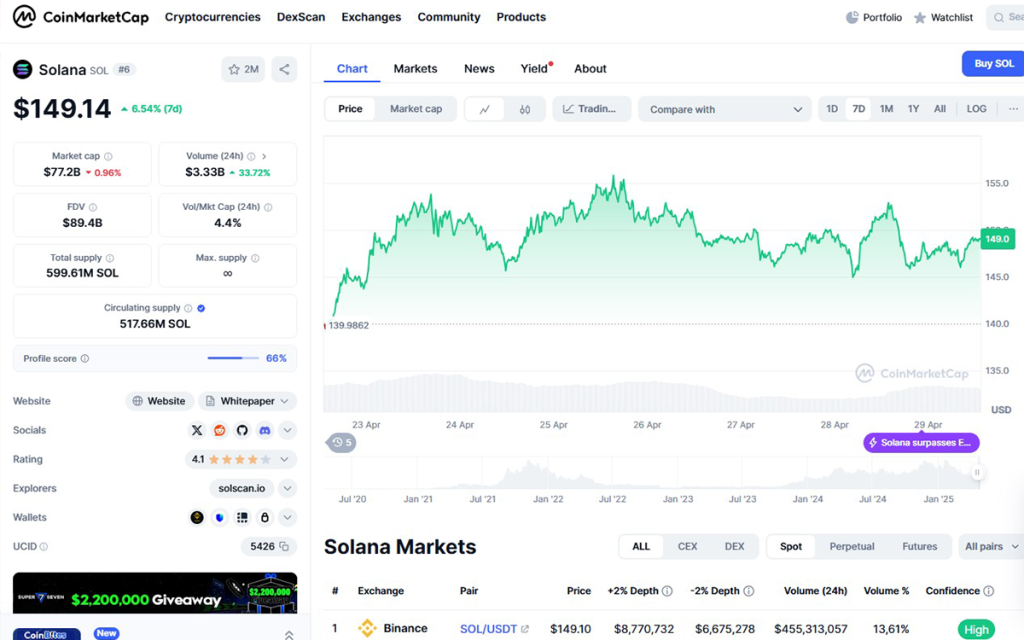Click the Profile score info icon

85,359
